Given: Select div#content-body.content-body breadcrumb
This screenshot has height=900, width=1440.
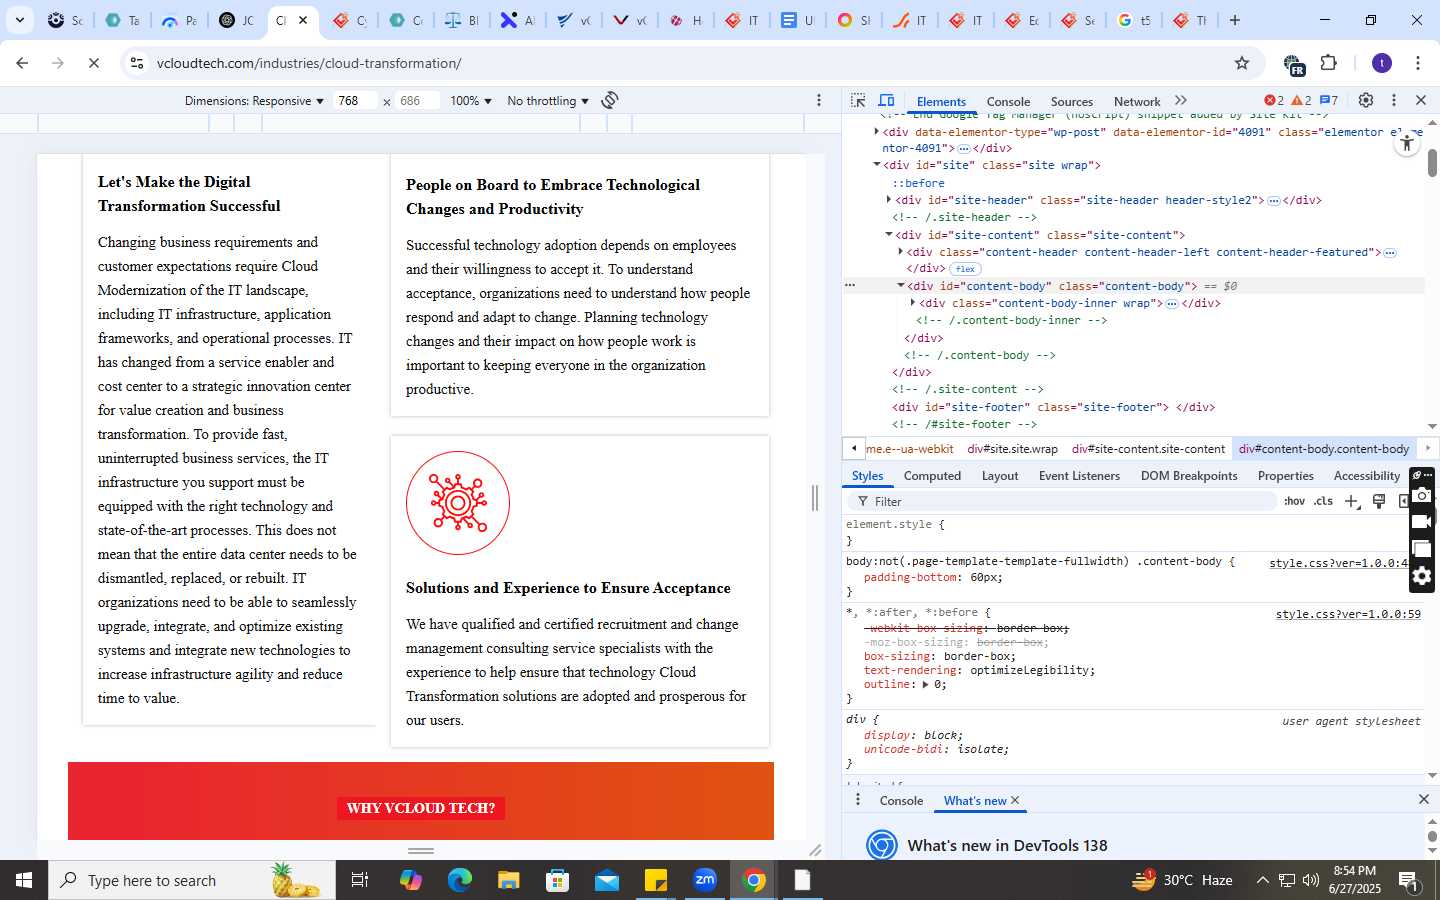Looking at the screenshot, I should (1324, 449).
